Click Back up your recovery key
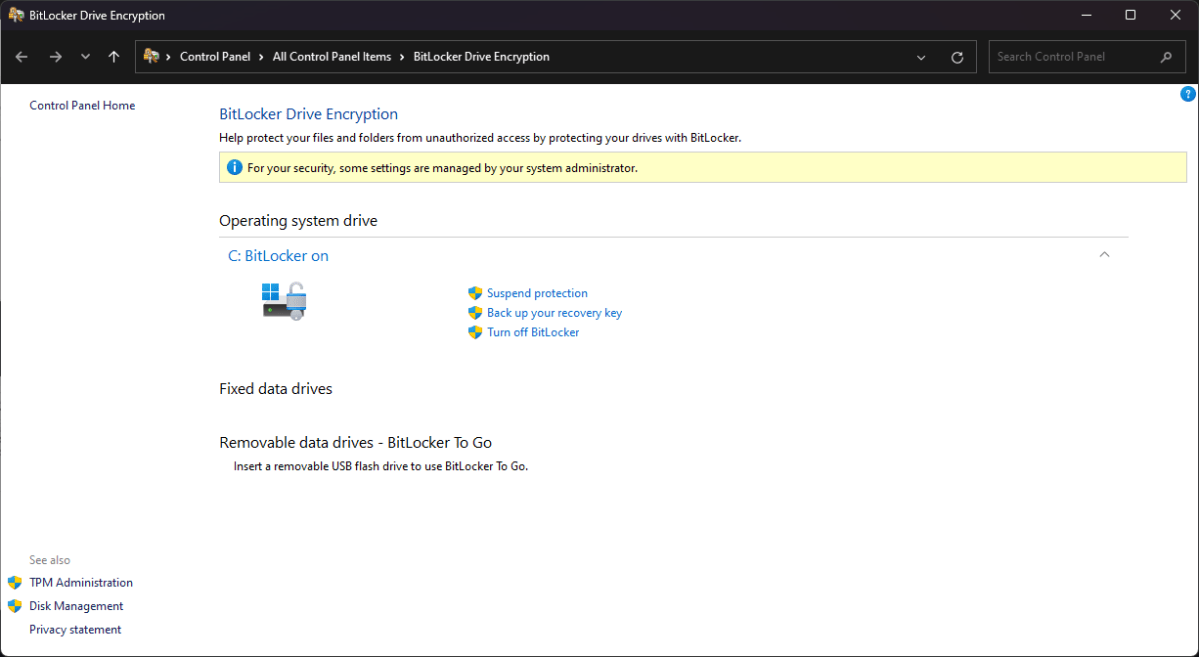This screenshot has width=1199, height=657. tap(554, 313)
